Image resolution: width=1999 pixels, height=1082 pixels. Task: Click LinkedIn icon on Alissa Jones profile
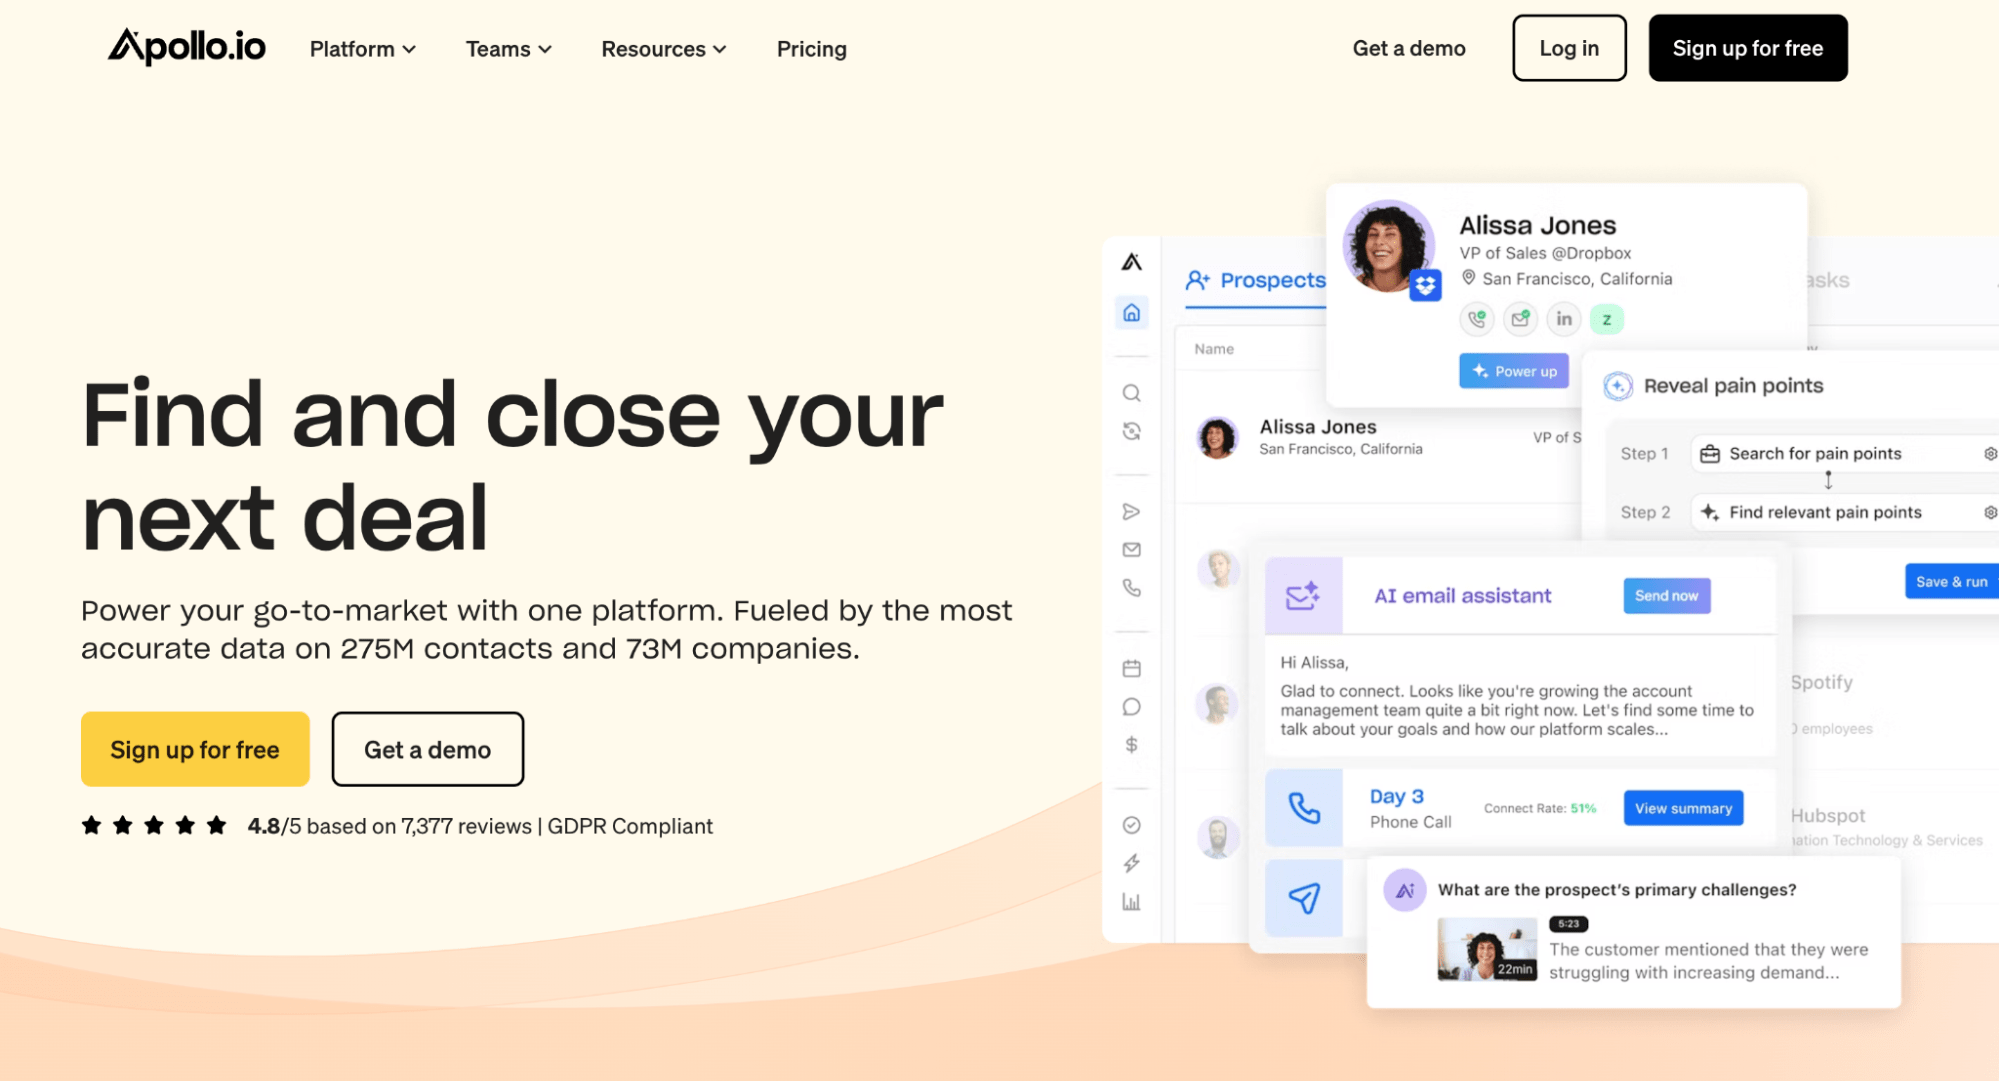click(1562, 318)
